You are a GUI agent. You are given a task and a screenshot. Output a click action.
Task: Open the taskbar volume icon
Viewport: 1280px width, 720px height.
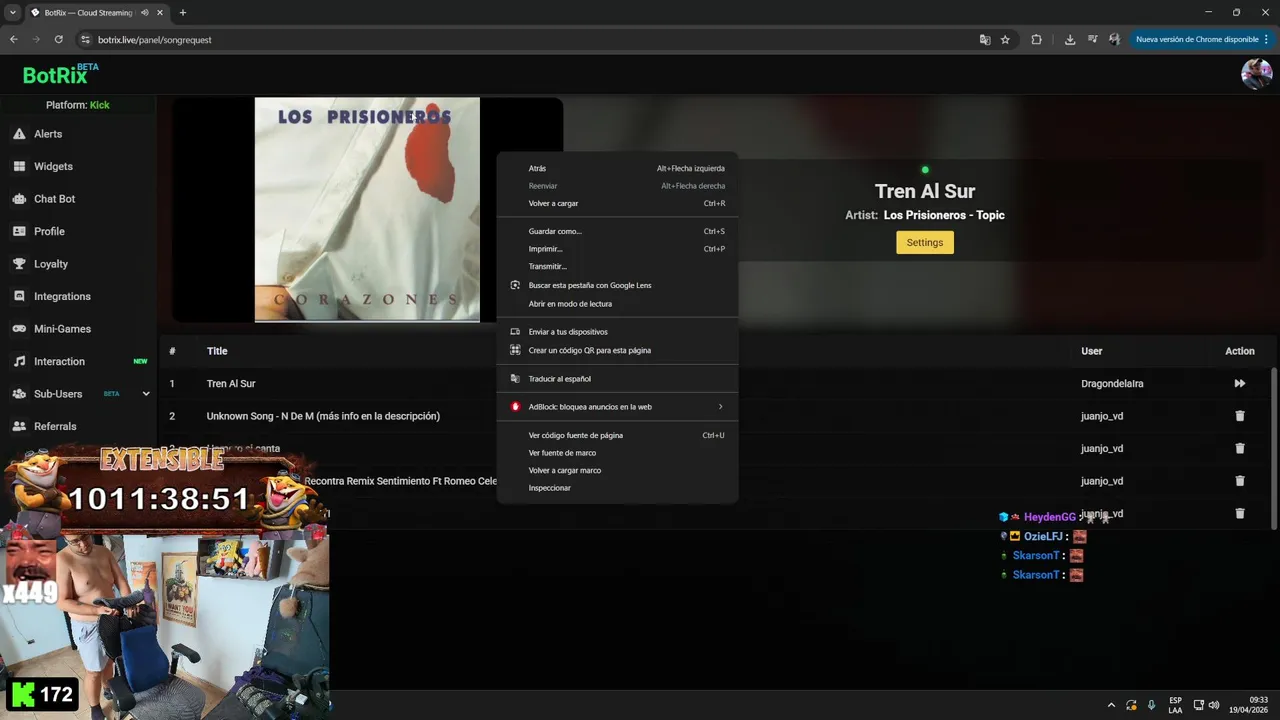(1214, 705)
